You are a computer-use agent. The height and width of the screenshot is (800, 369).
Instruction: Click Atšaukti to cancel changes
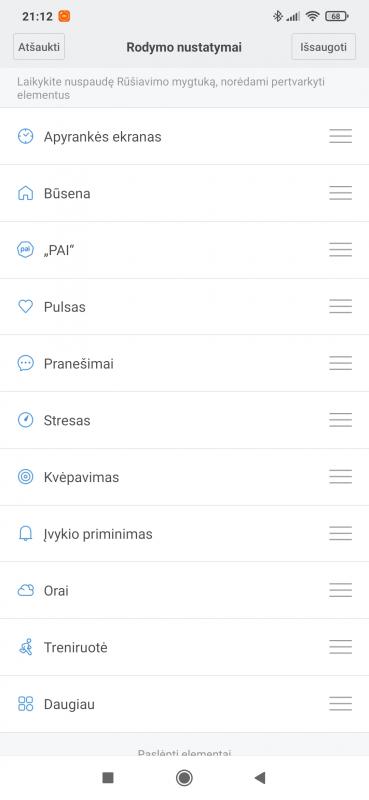click(39, 47)
